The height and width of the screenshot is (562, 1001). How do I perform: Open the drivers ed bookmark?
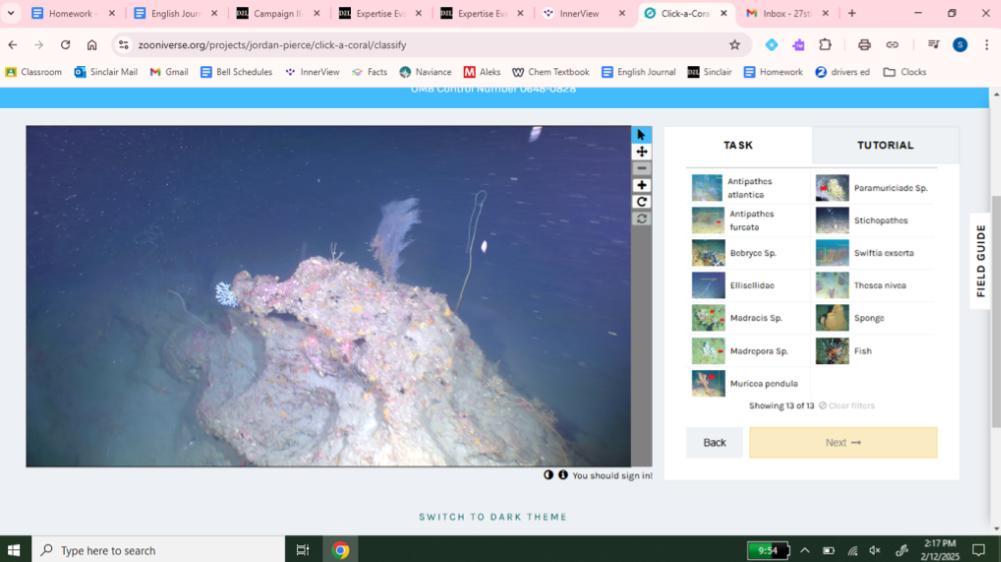point(843,72)
